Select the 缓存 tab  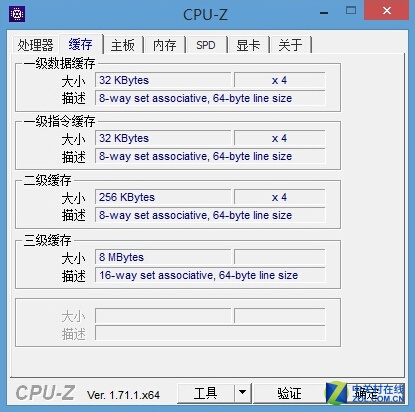(80, 44)
